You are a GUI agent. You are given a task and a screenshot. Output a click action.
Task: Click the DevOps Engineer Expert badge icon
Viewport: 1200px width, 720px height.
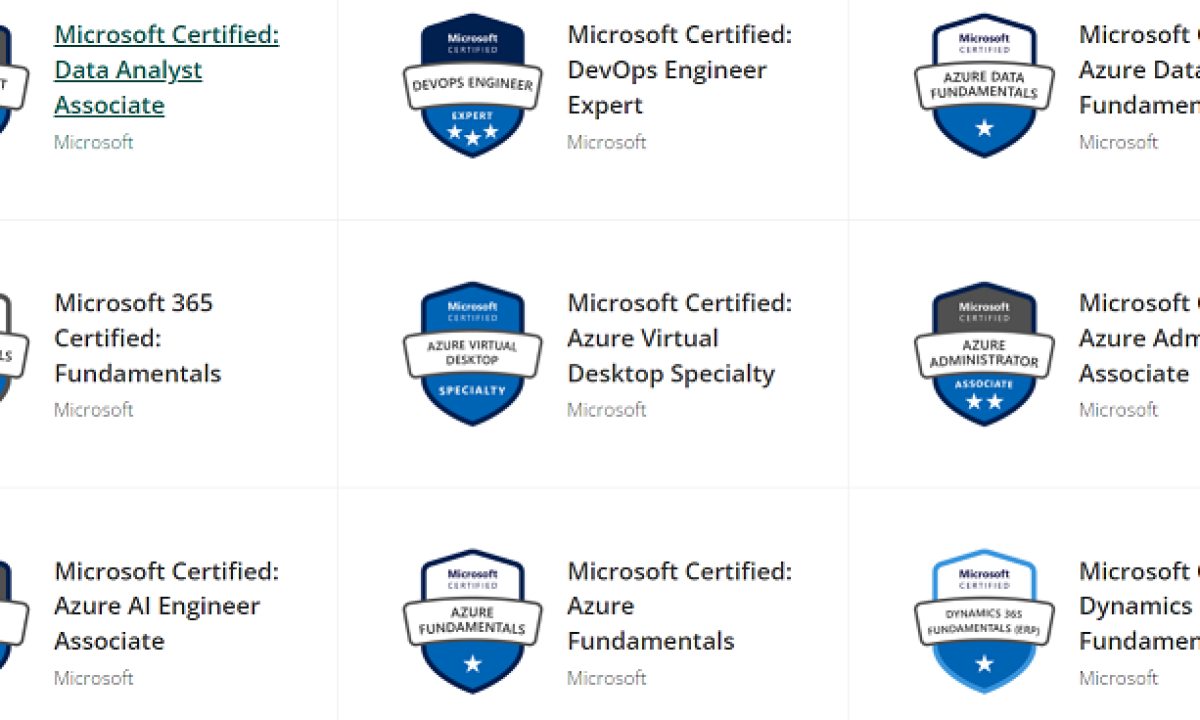[x=472, y=86]
